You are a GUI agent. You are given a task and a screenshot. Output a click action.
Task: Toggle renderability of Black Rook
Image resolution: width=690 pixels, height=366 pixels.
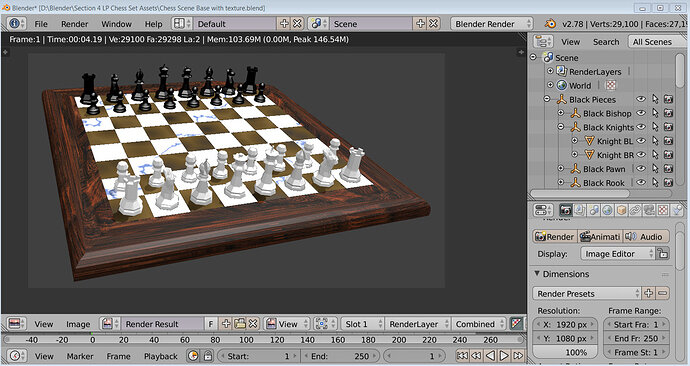668,183
